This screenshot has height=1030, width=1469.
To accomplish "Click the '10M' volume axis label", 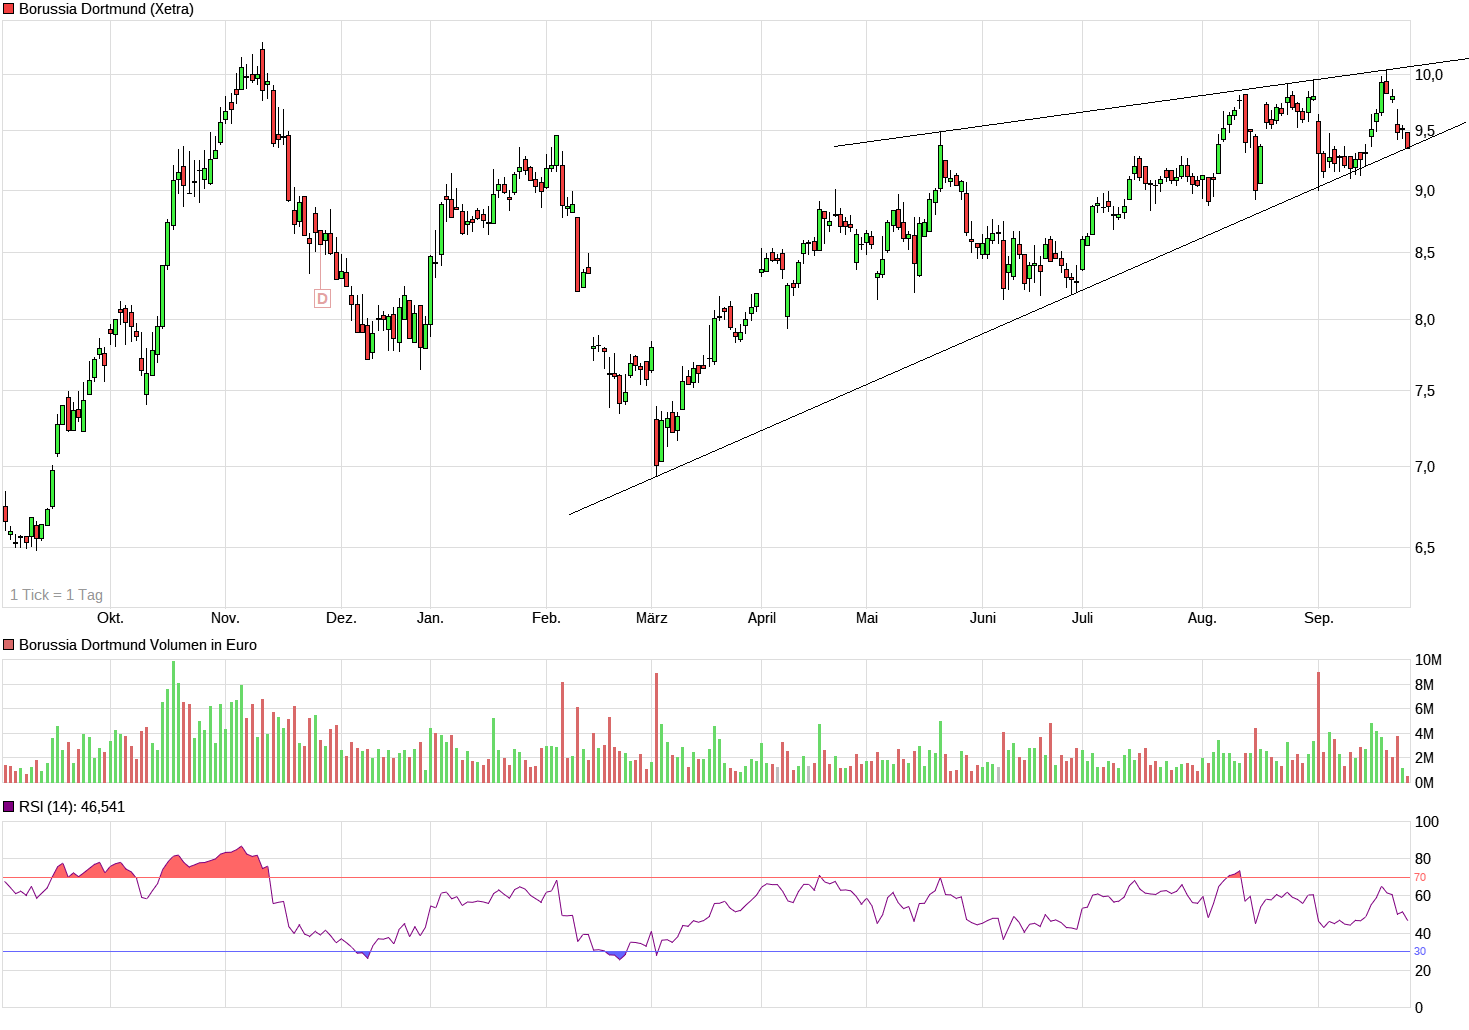I will 1428,660.
